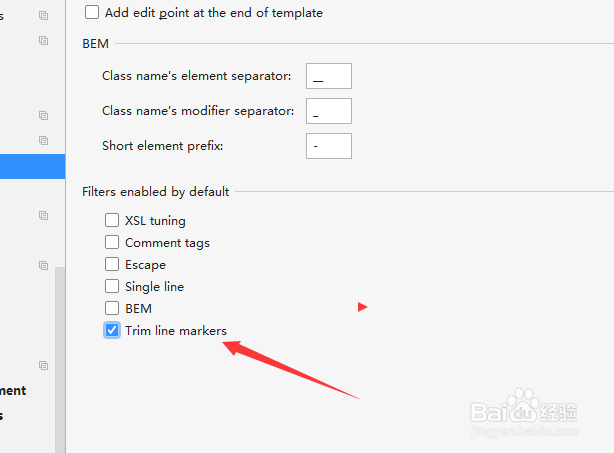Select the bold sidebar item ending in "ment"

pos(14,391)
